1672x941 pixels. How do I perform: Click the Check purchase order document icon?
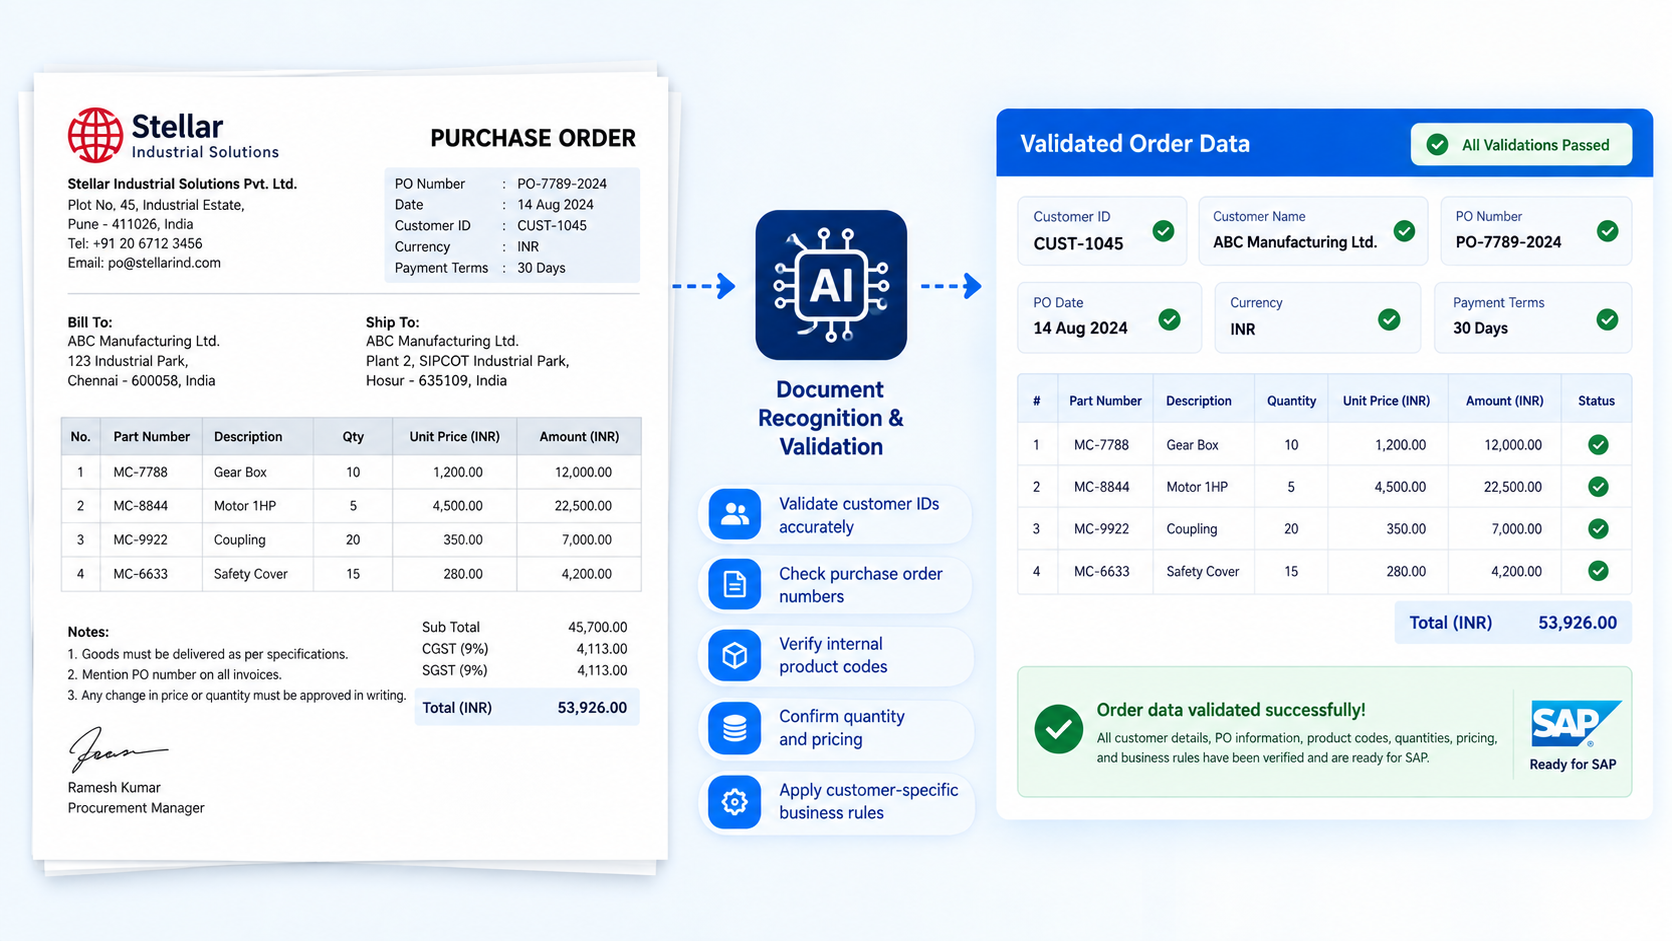click(x=735, y=584)
